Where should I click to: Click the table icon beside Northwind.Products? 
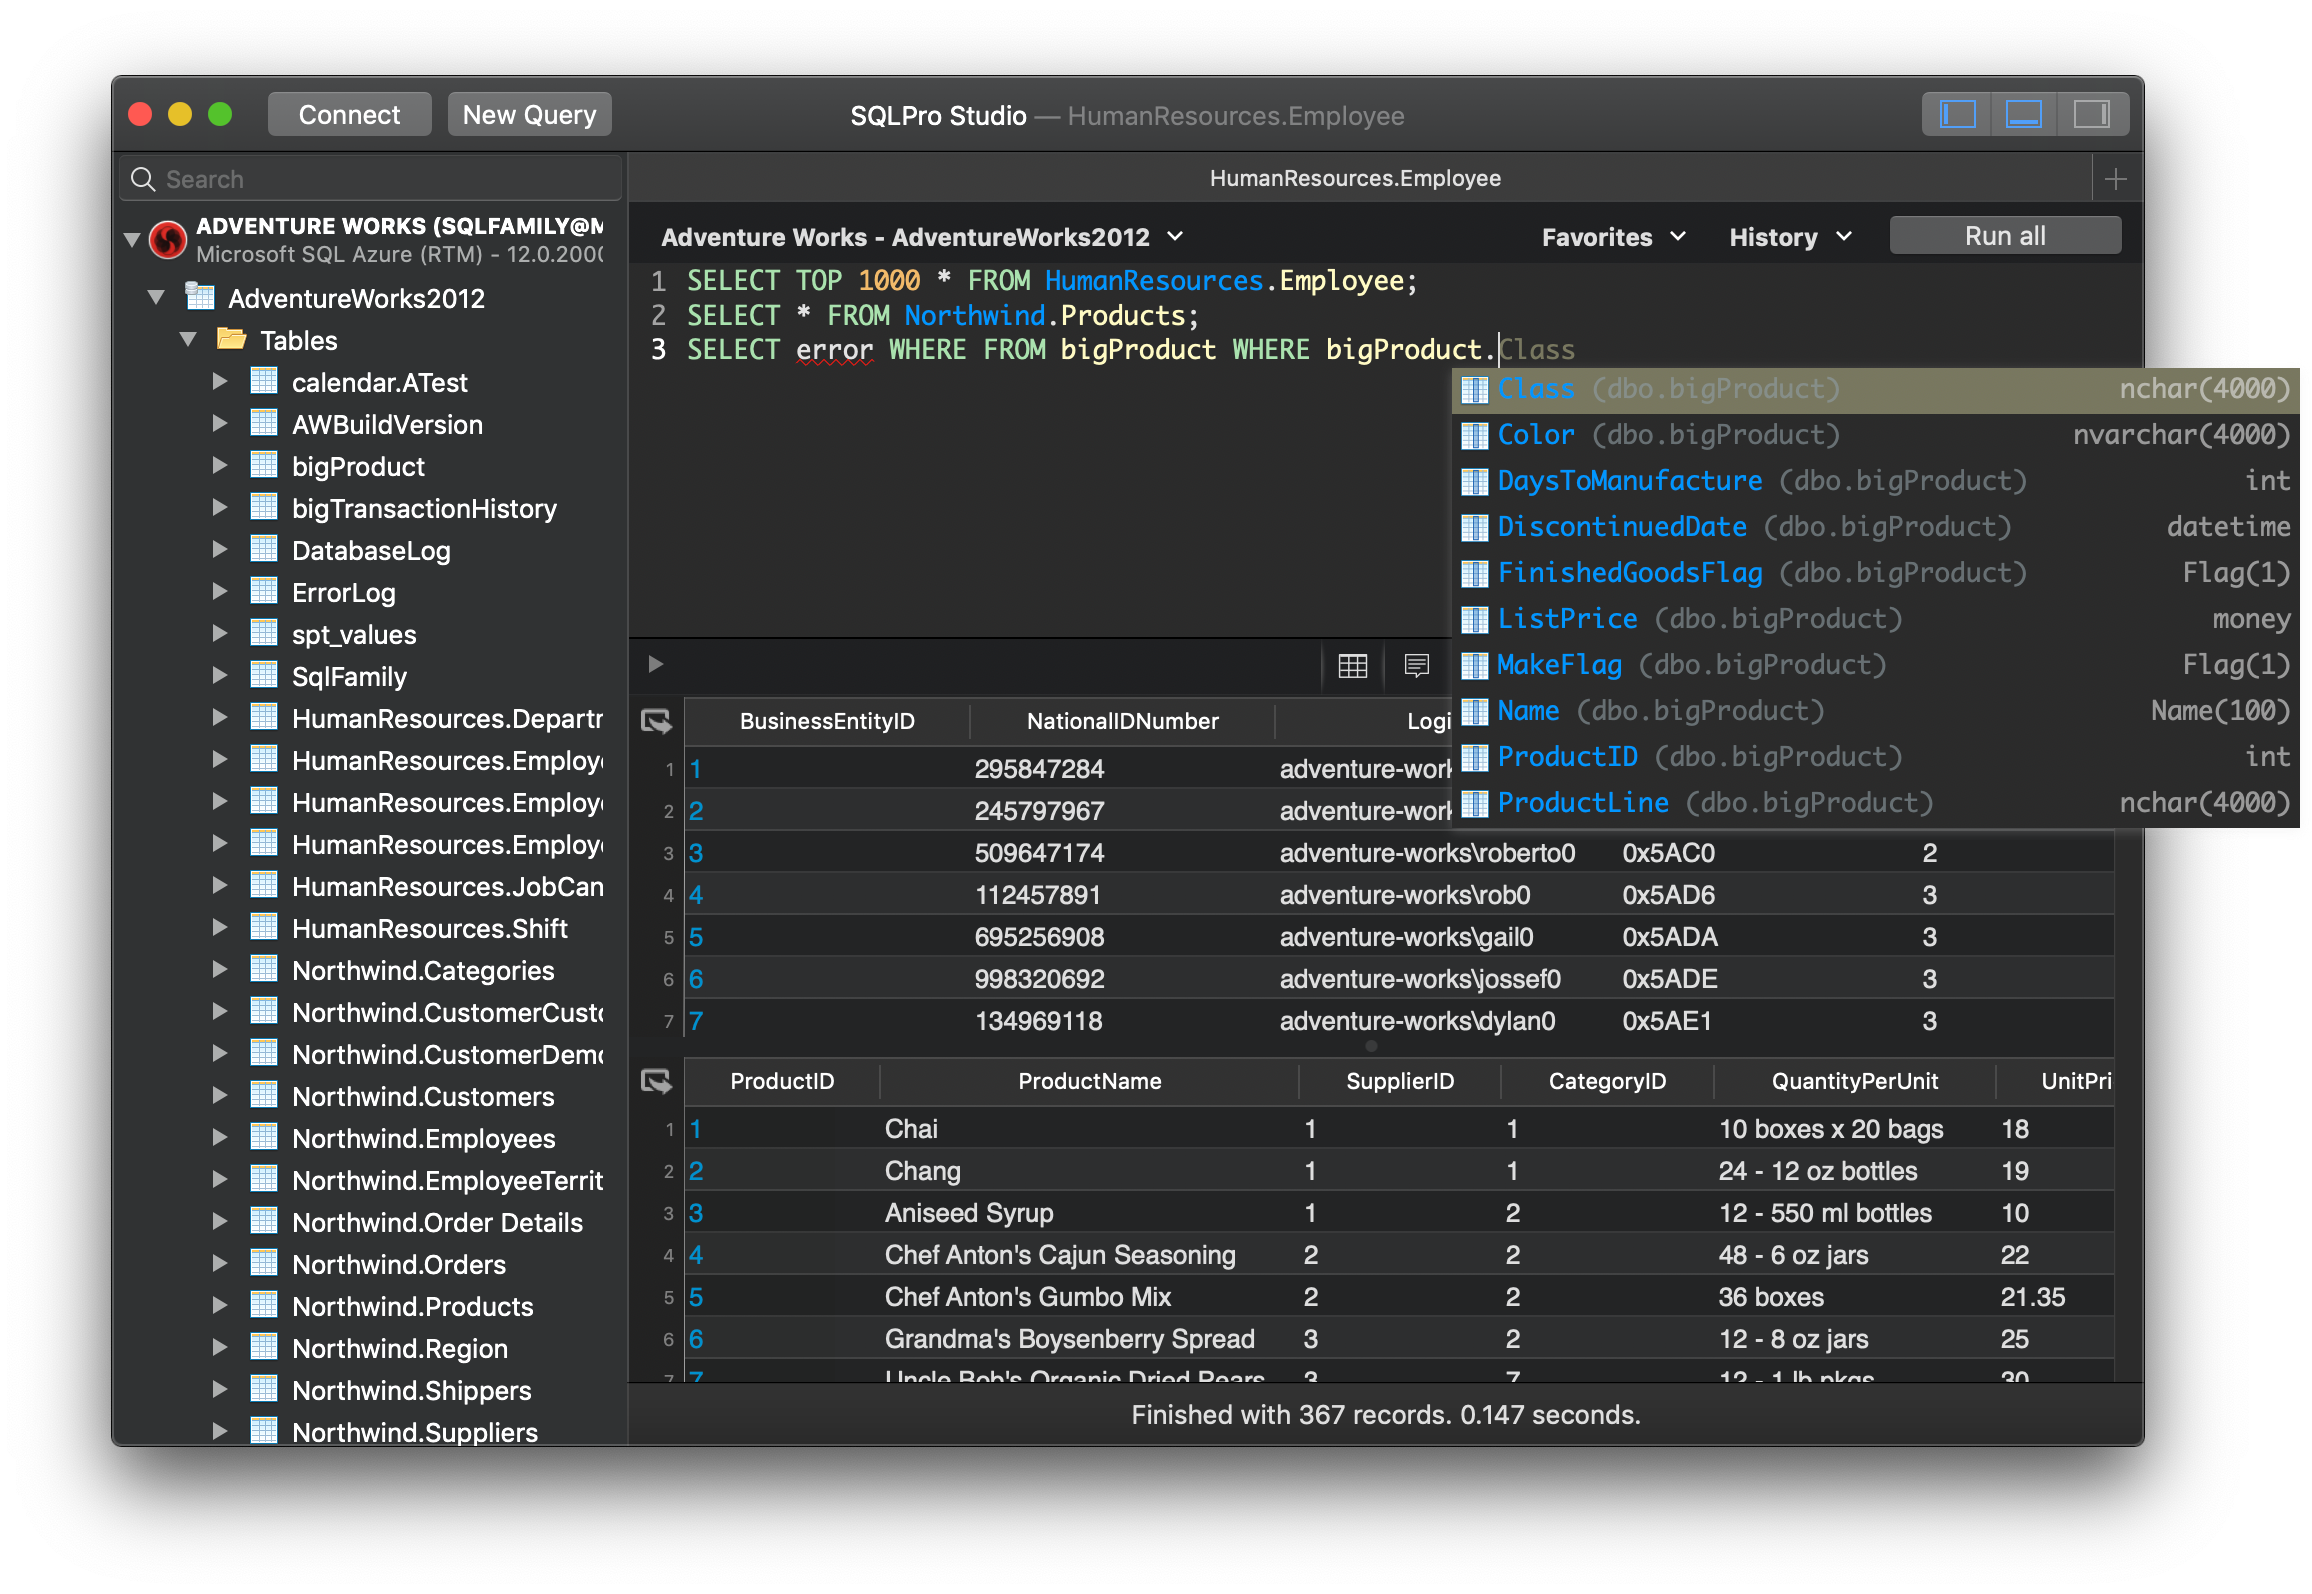pos(263,1306)
